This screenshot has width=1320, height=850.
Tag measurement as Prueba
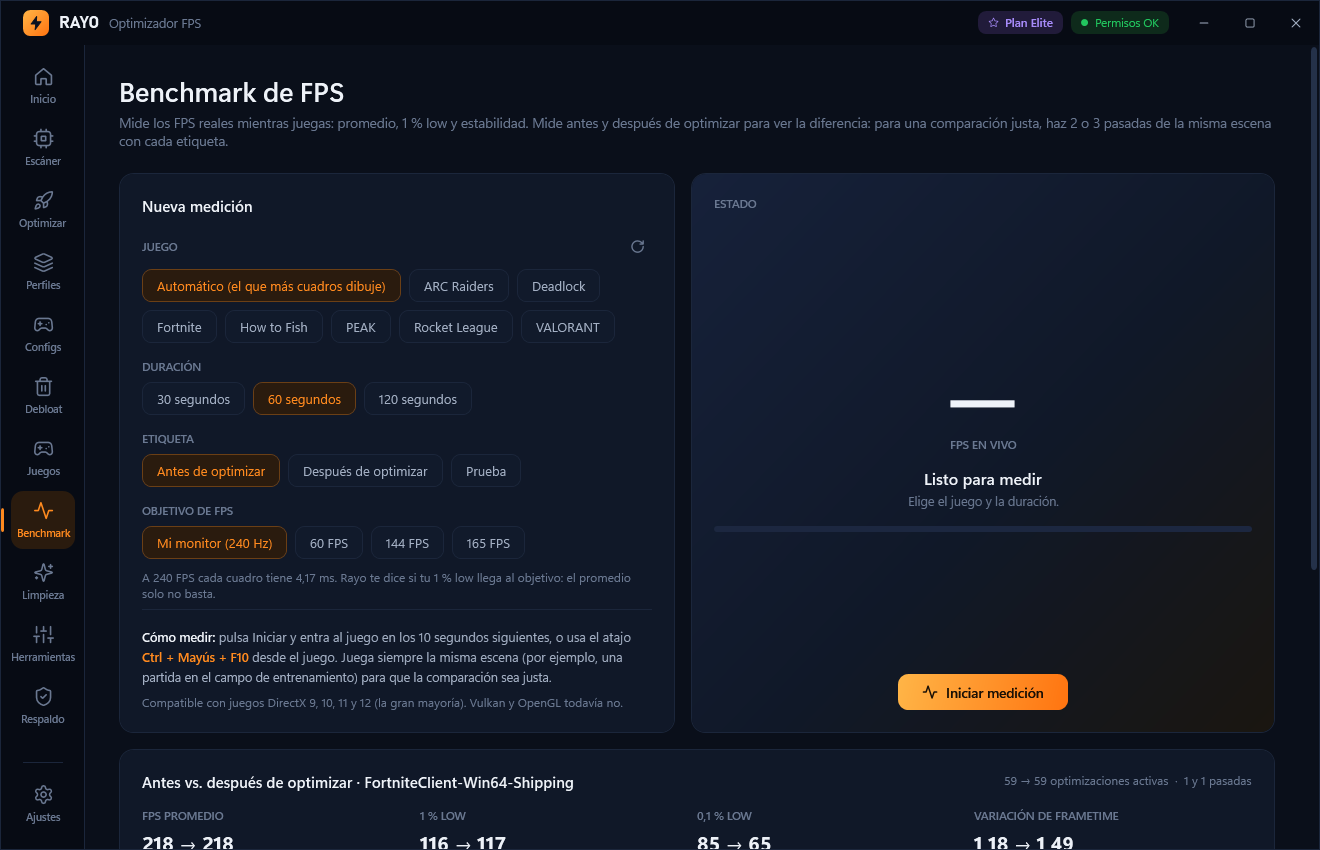486,471
